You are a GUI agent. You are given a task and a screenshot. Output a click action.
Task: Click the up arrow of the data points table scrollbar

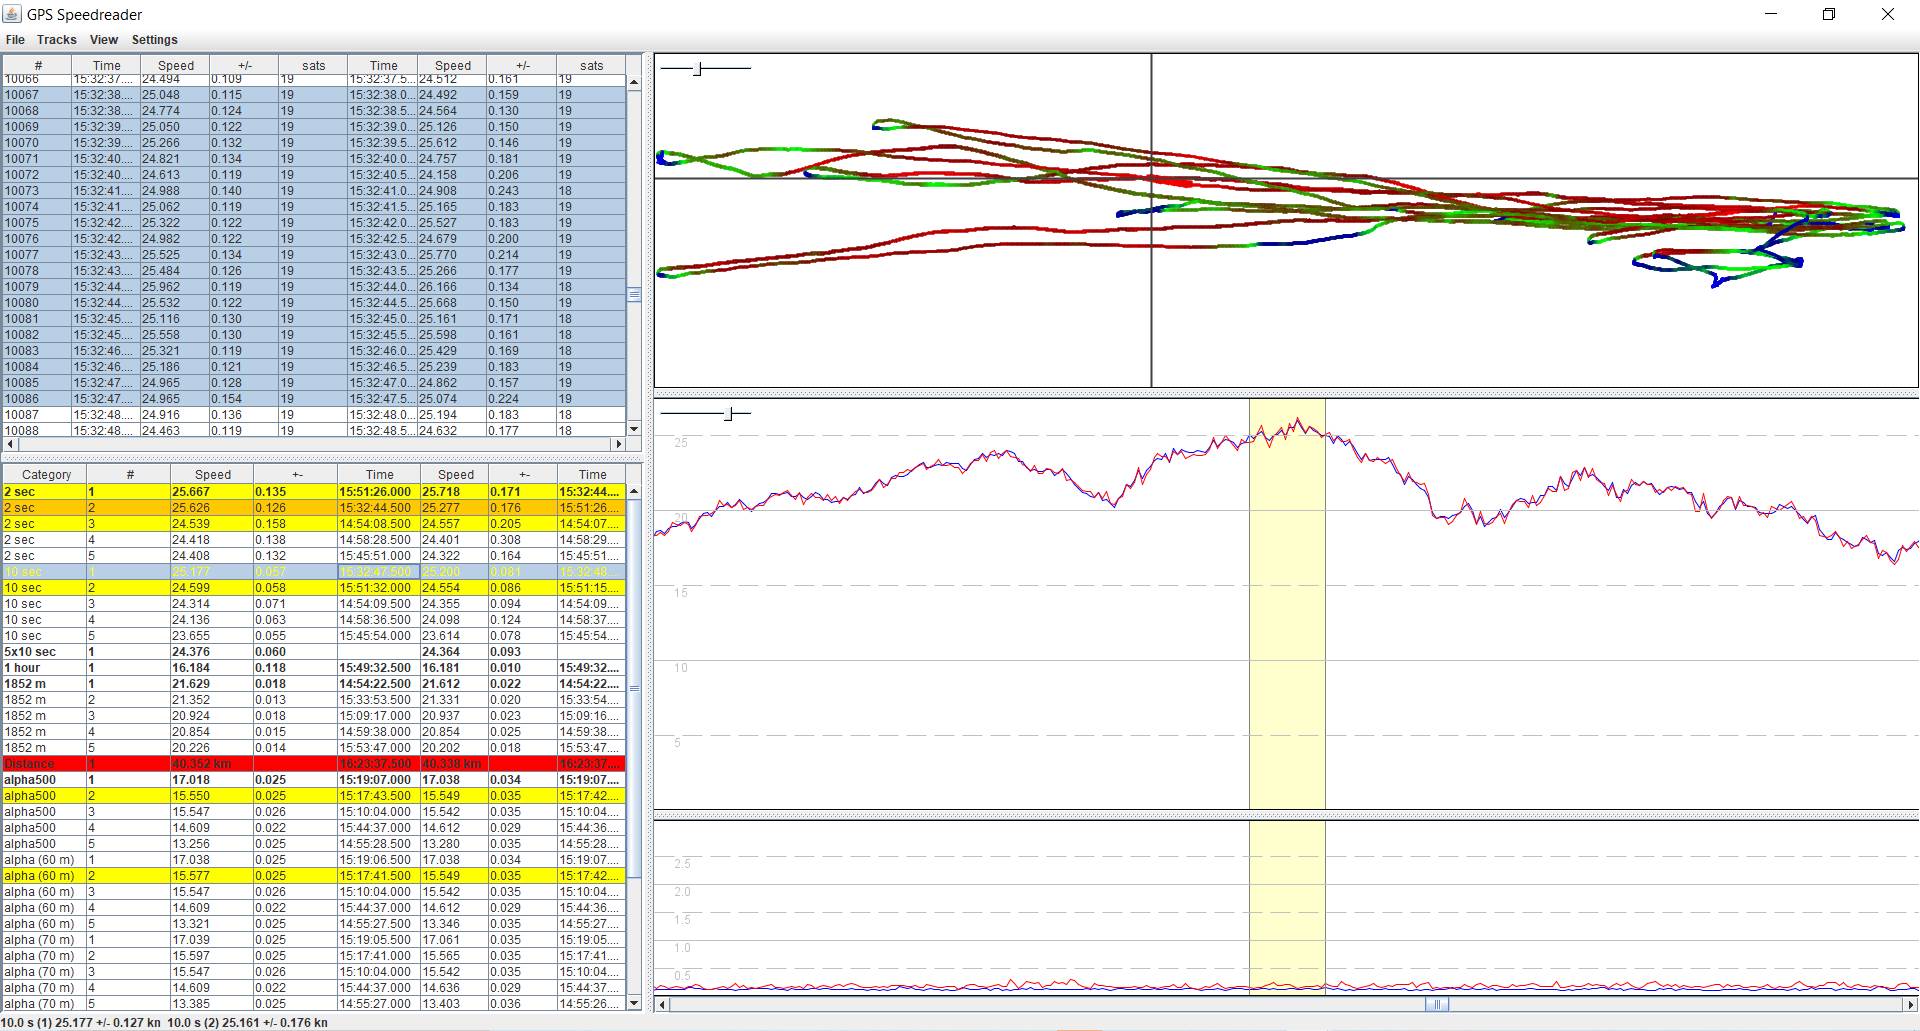click(x=634, y=82)
